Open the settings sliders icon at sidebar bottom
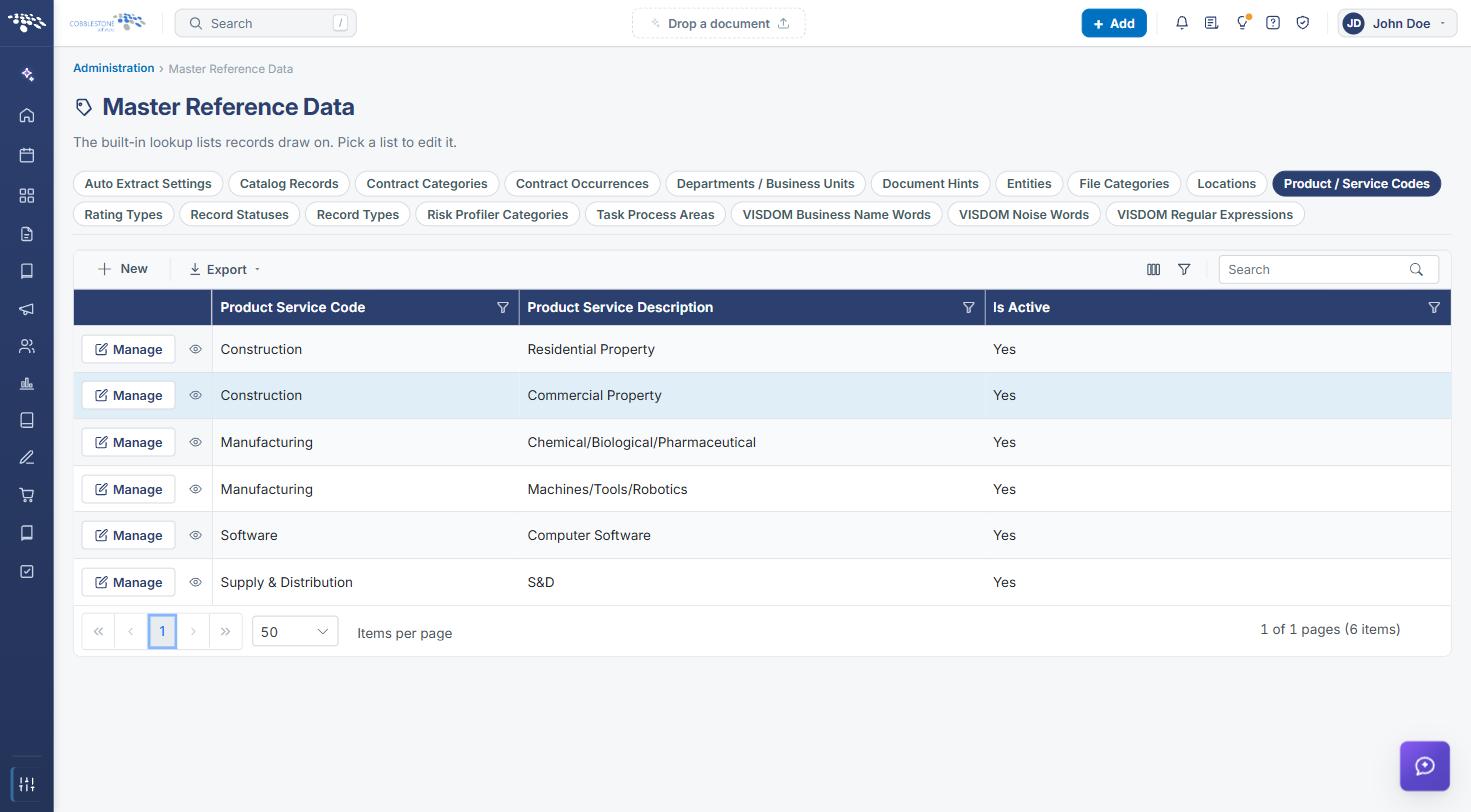Image resolution: width=1471 pixels, height=812 pixels. tap(27, 784)
